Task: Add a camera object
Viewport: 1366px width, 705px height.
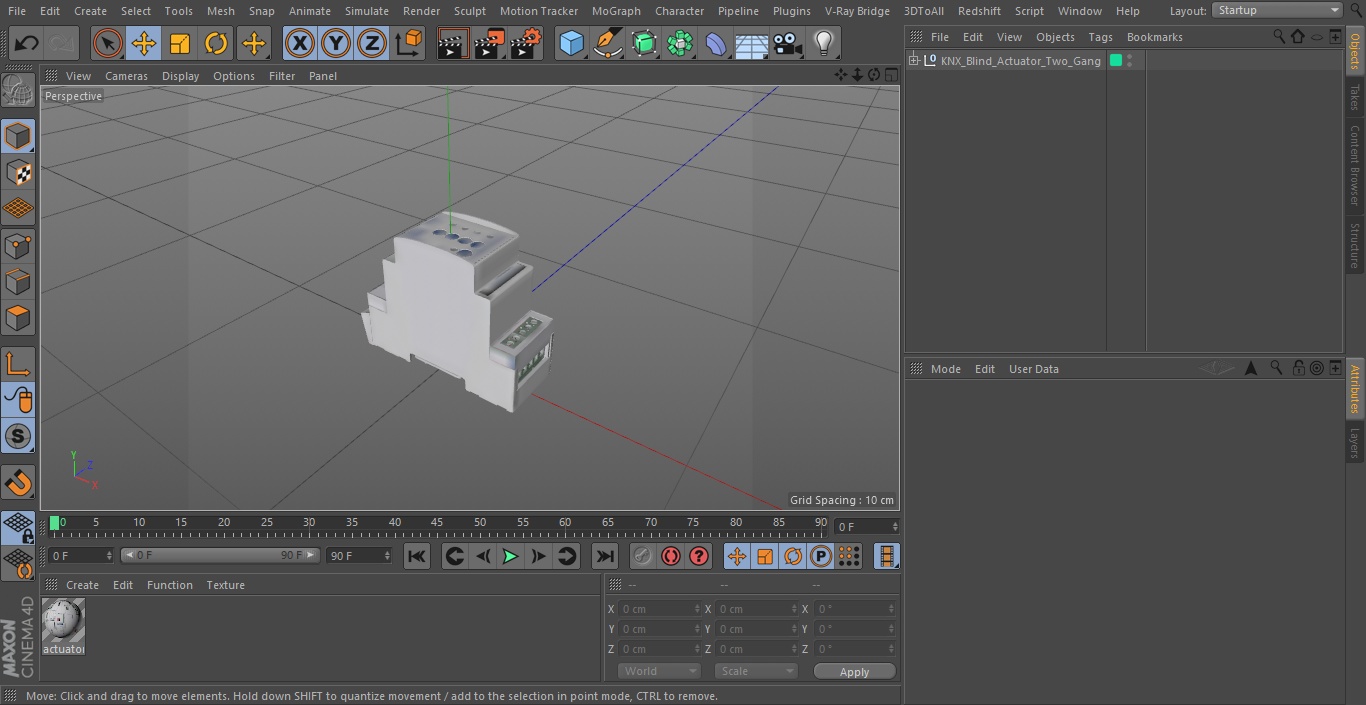Action: (x=788, y=43)
